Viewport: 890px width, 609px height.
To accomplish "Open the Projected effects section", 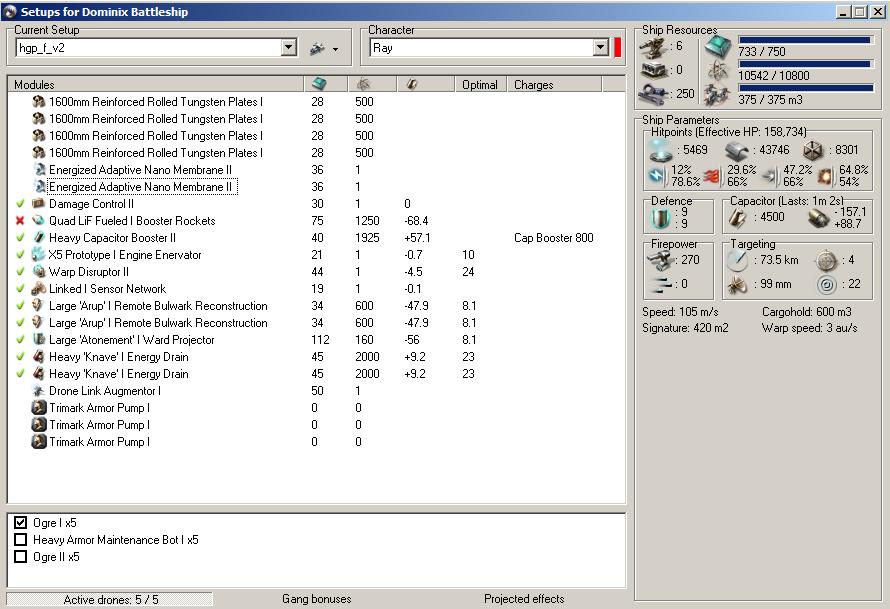I will coord(524,599).
